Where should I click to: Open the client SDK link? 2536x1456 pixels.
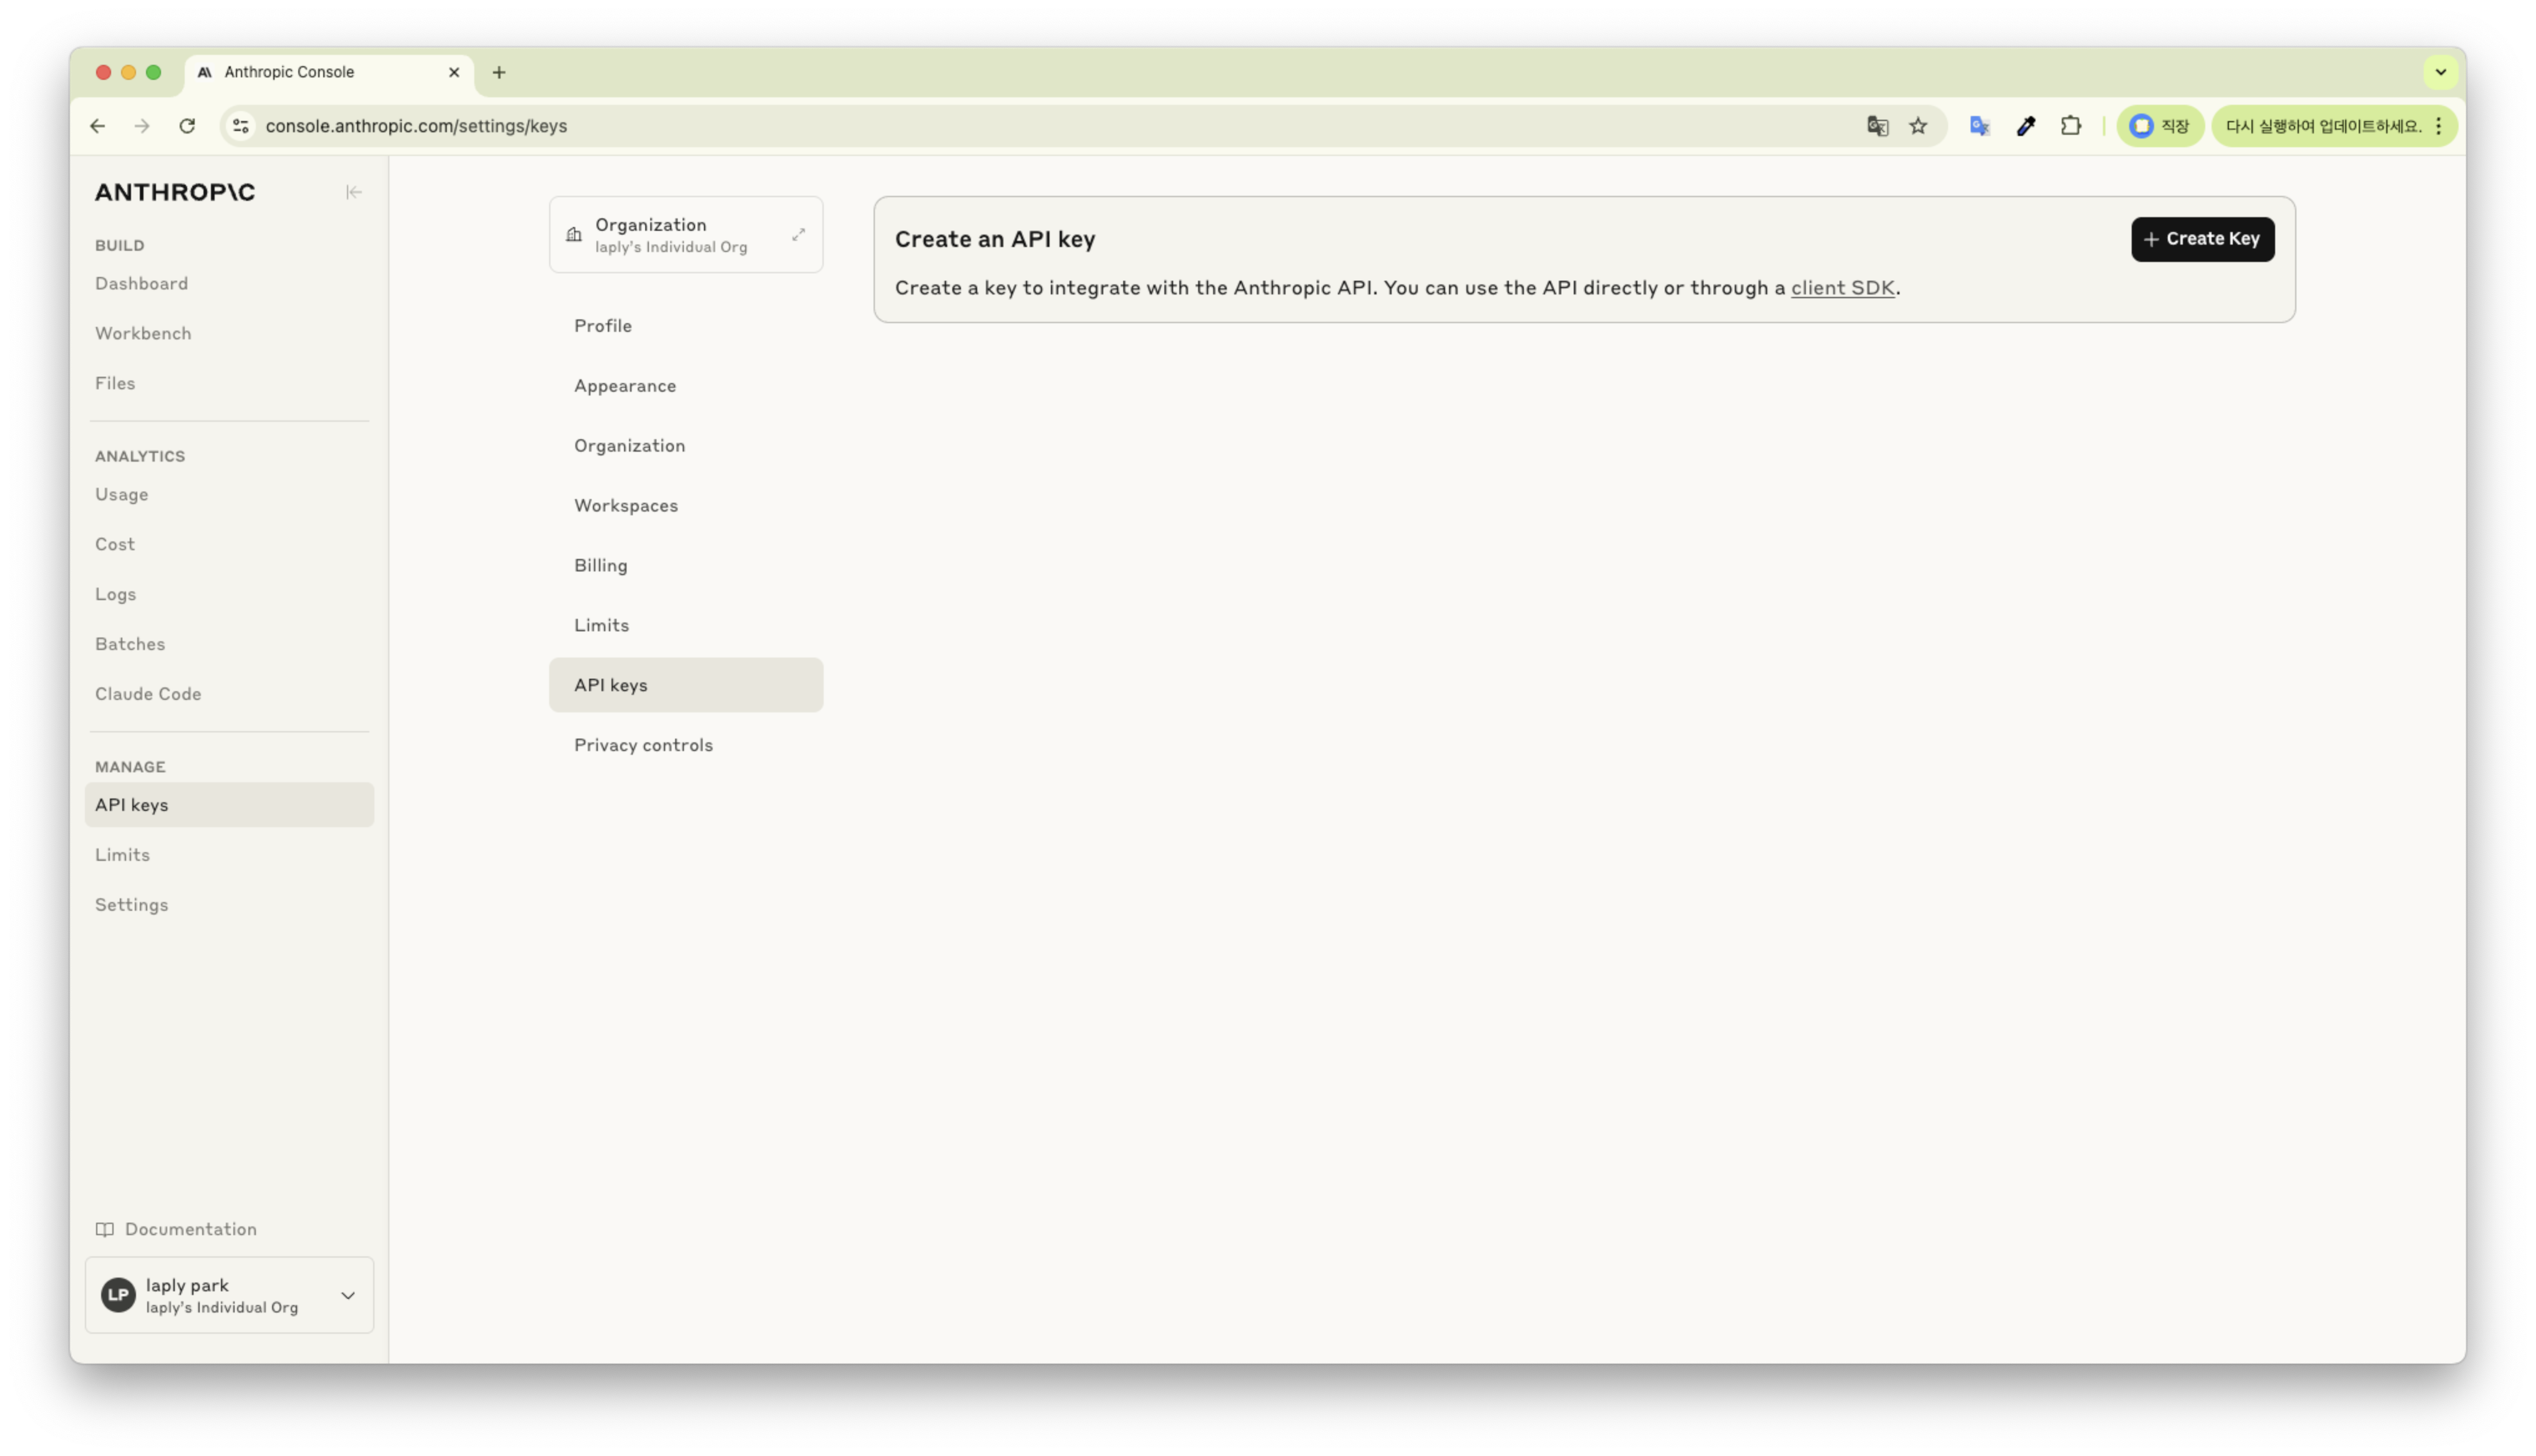click(1842, 288)
